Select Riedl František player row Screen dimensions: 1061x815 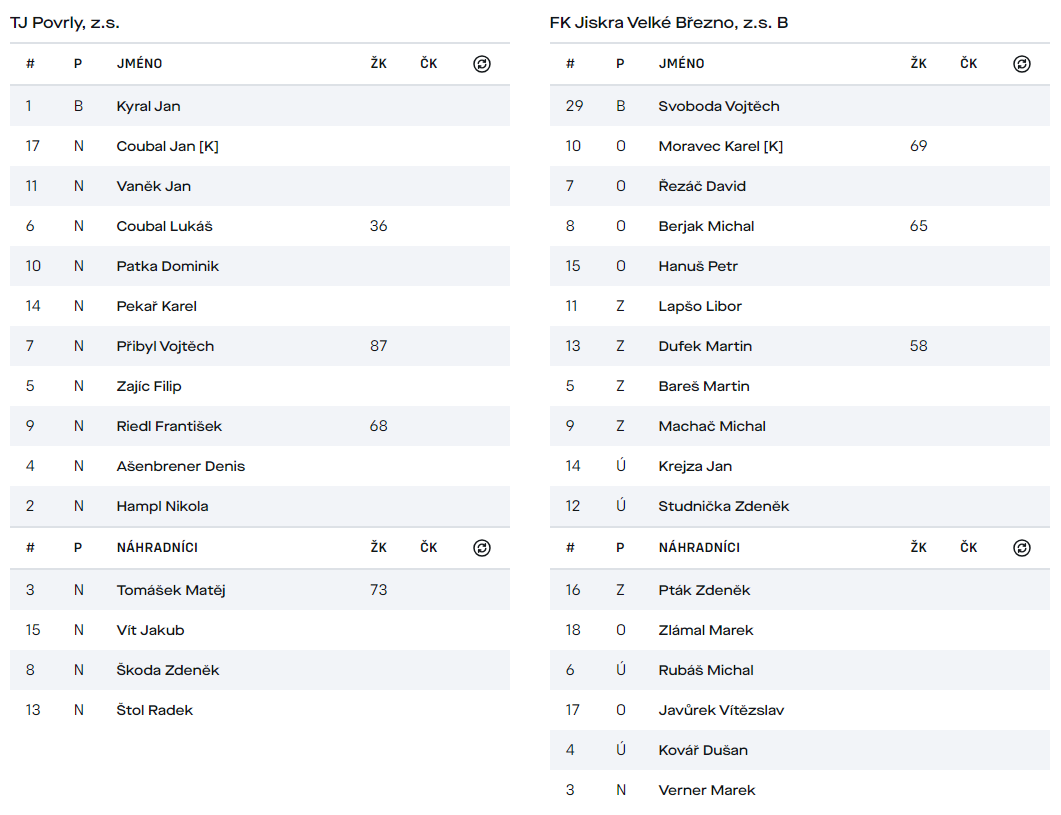pos(260,426)
